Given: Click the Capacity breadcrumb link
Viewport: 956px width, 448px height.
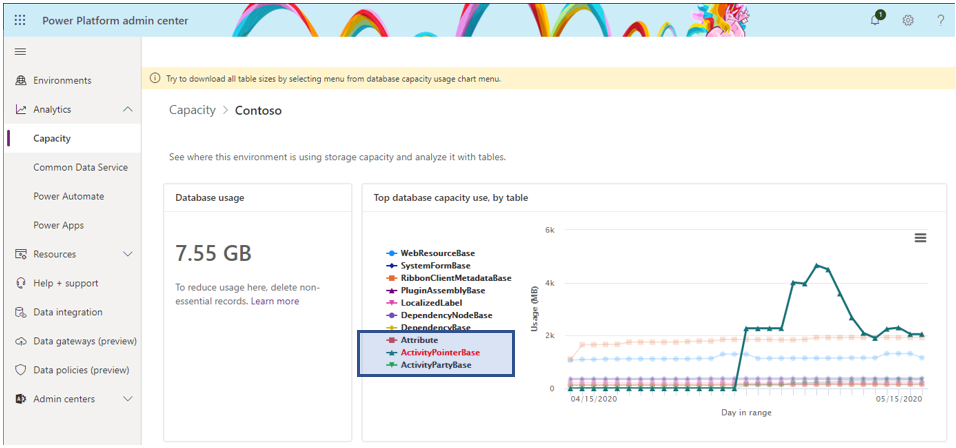Looking at the screenshot, I should coord(192,110).
